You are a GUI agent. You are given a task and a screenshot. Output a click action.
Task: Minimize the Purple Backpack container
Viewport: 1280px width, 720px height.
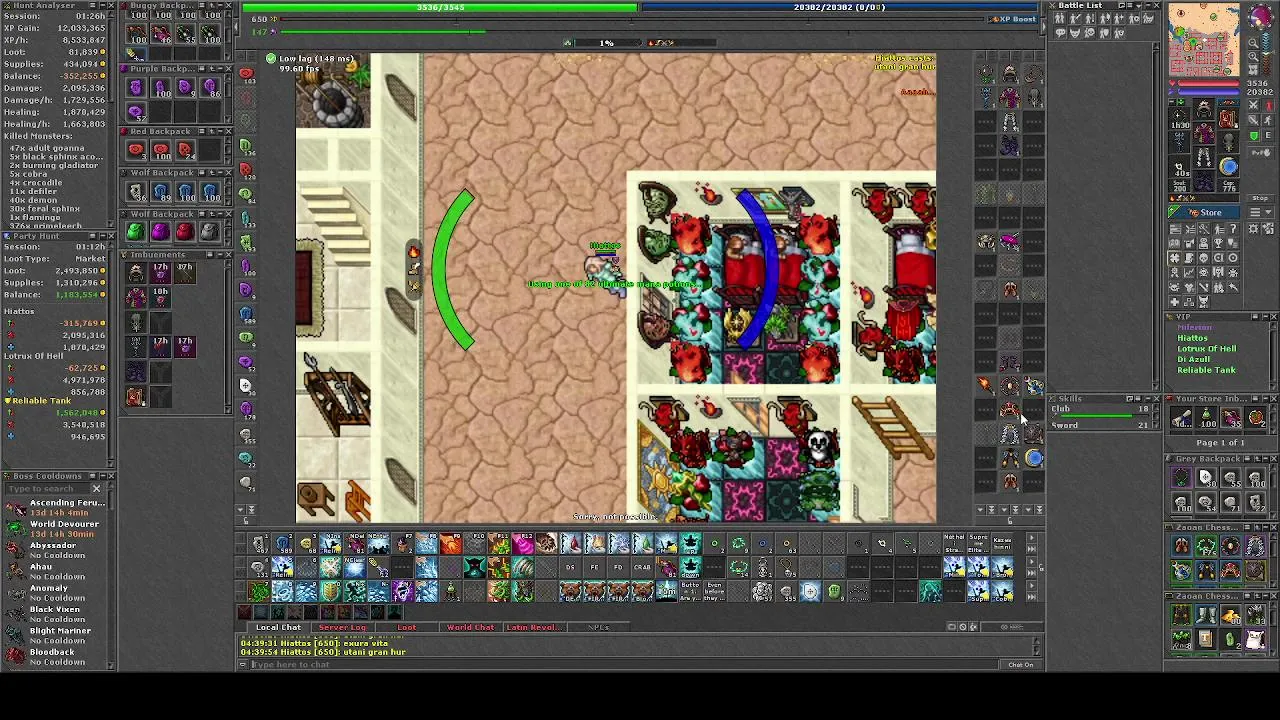218,69
